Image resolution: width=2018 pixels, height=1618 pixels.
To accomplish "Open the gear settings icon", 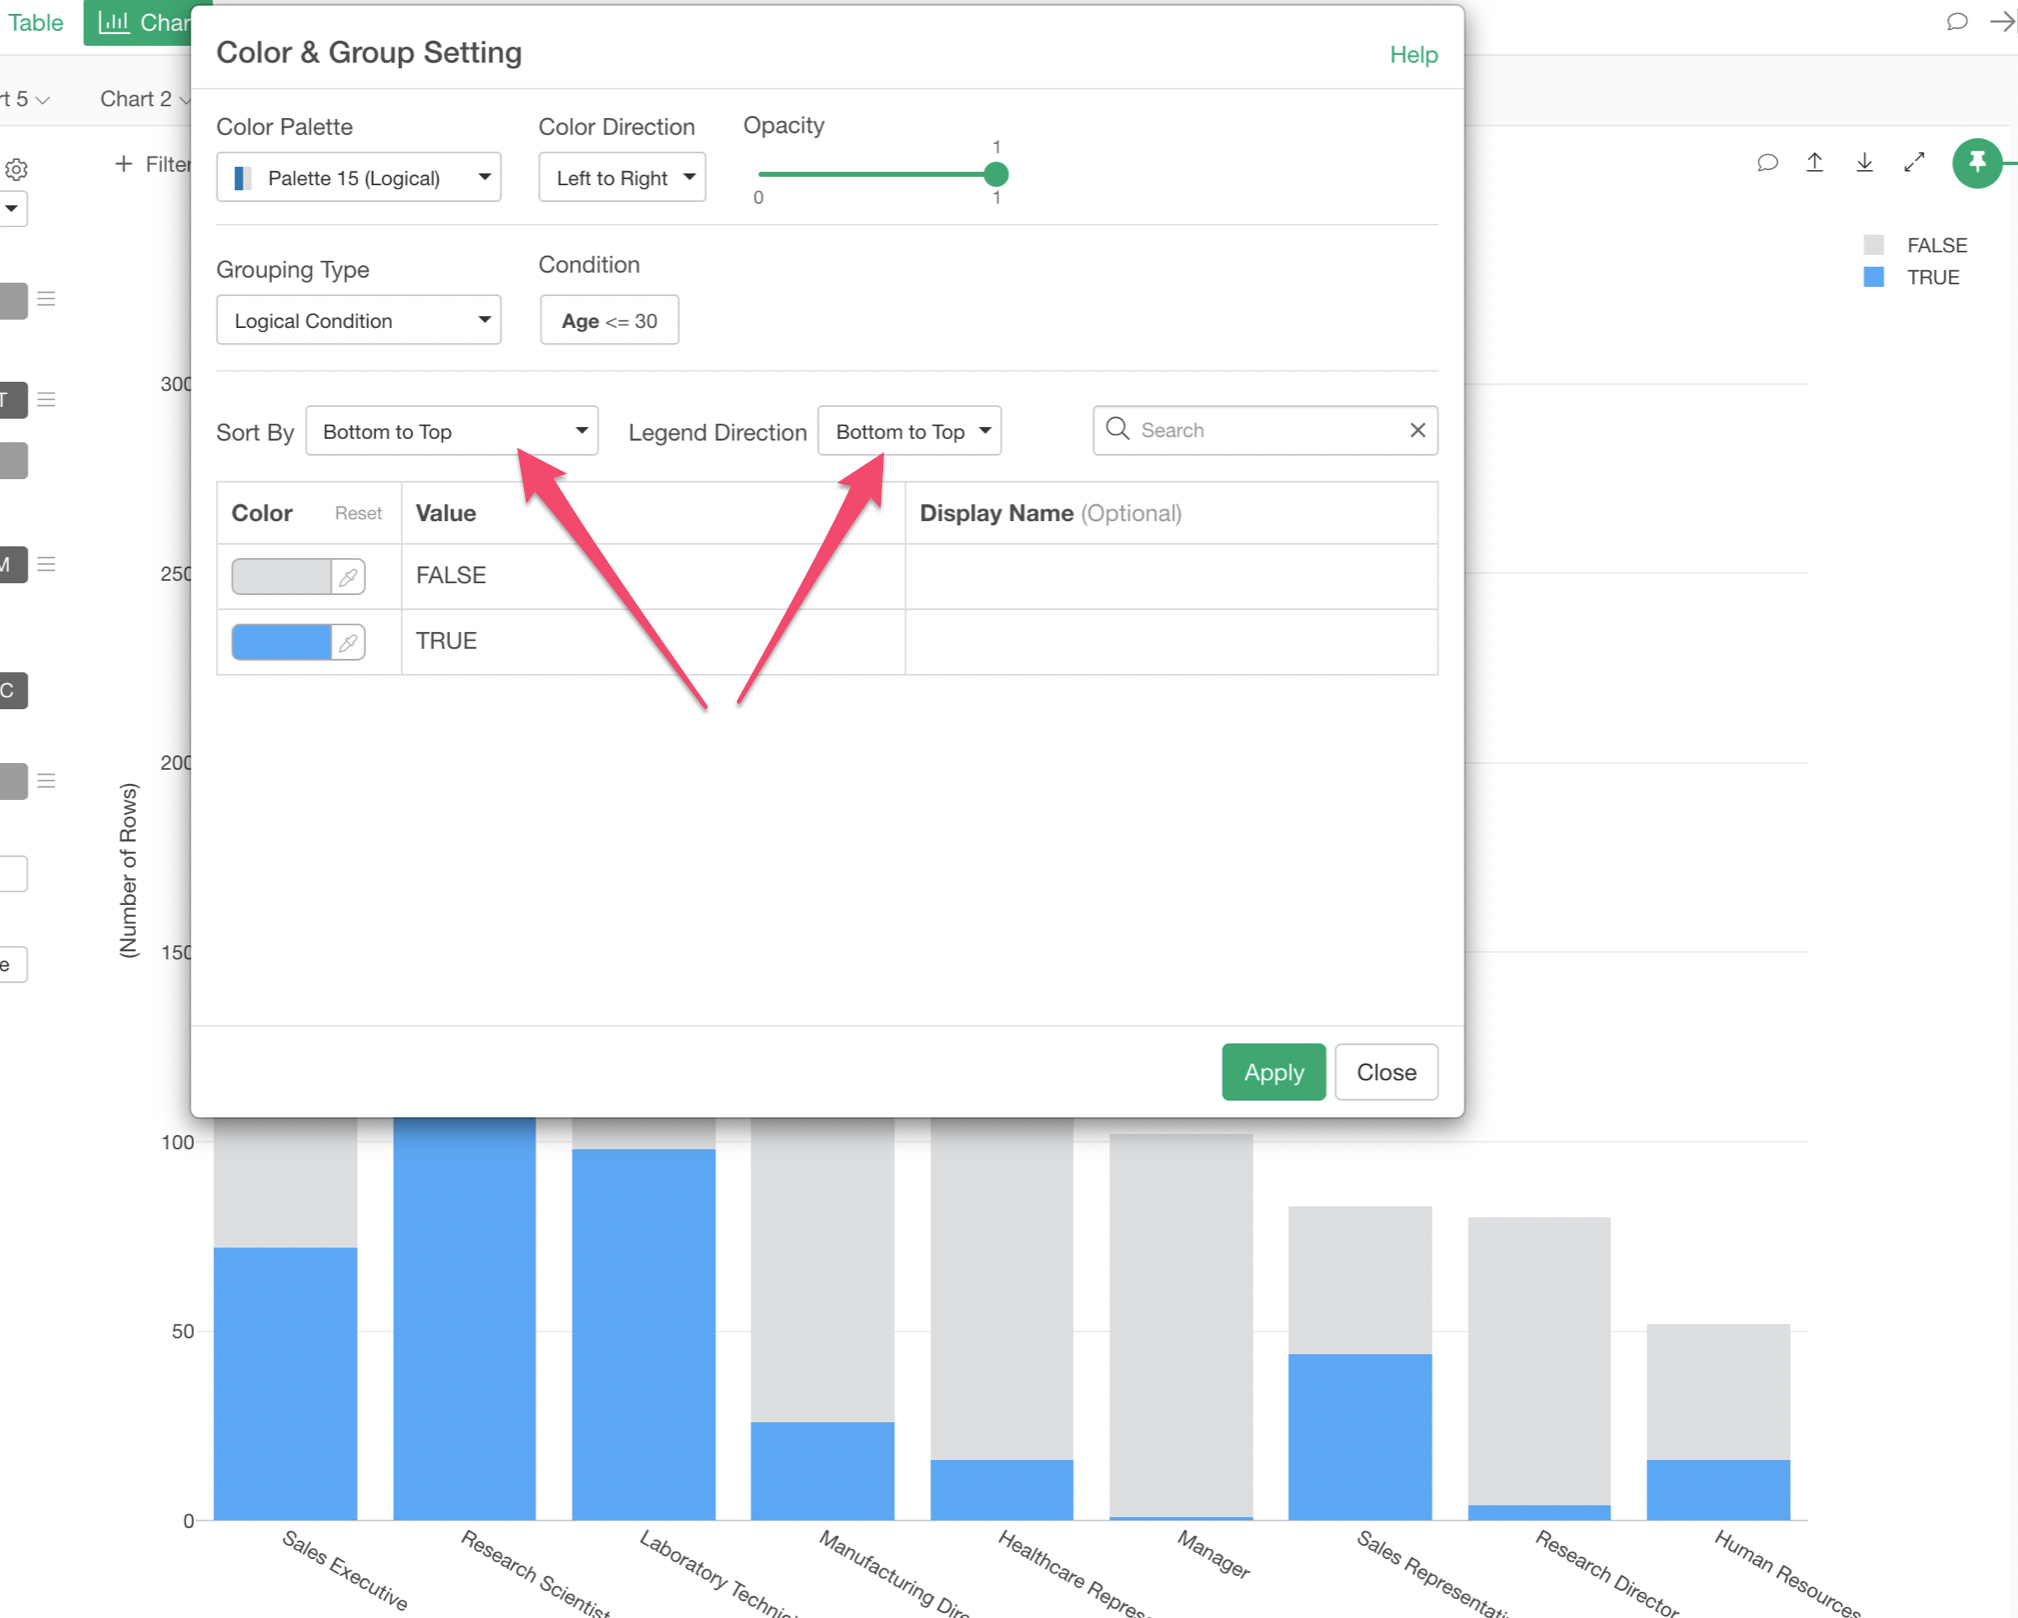I will click(16, 169).
